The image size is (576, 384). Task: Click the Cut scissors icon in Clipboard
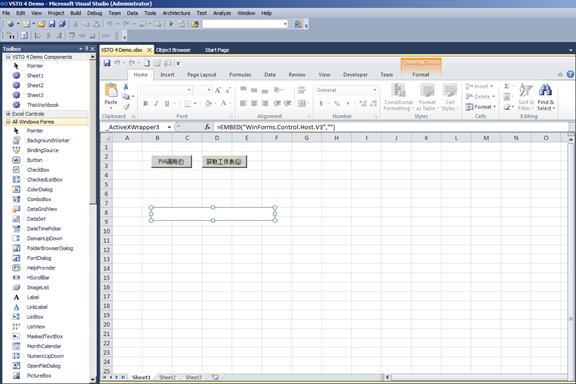pos(126,87)
